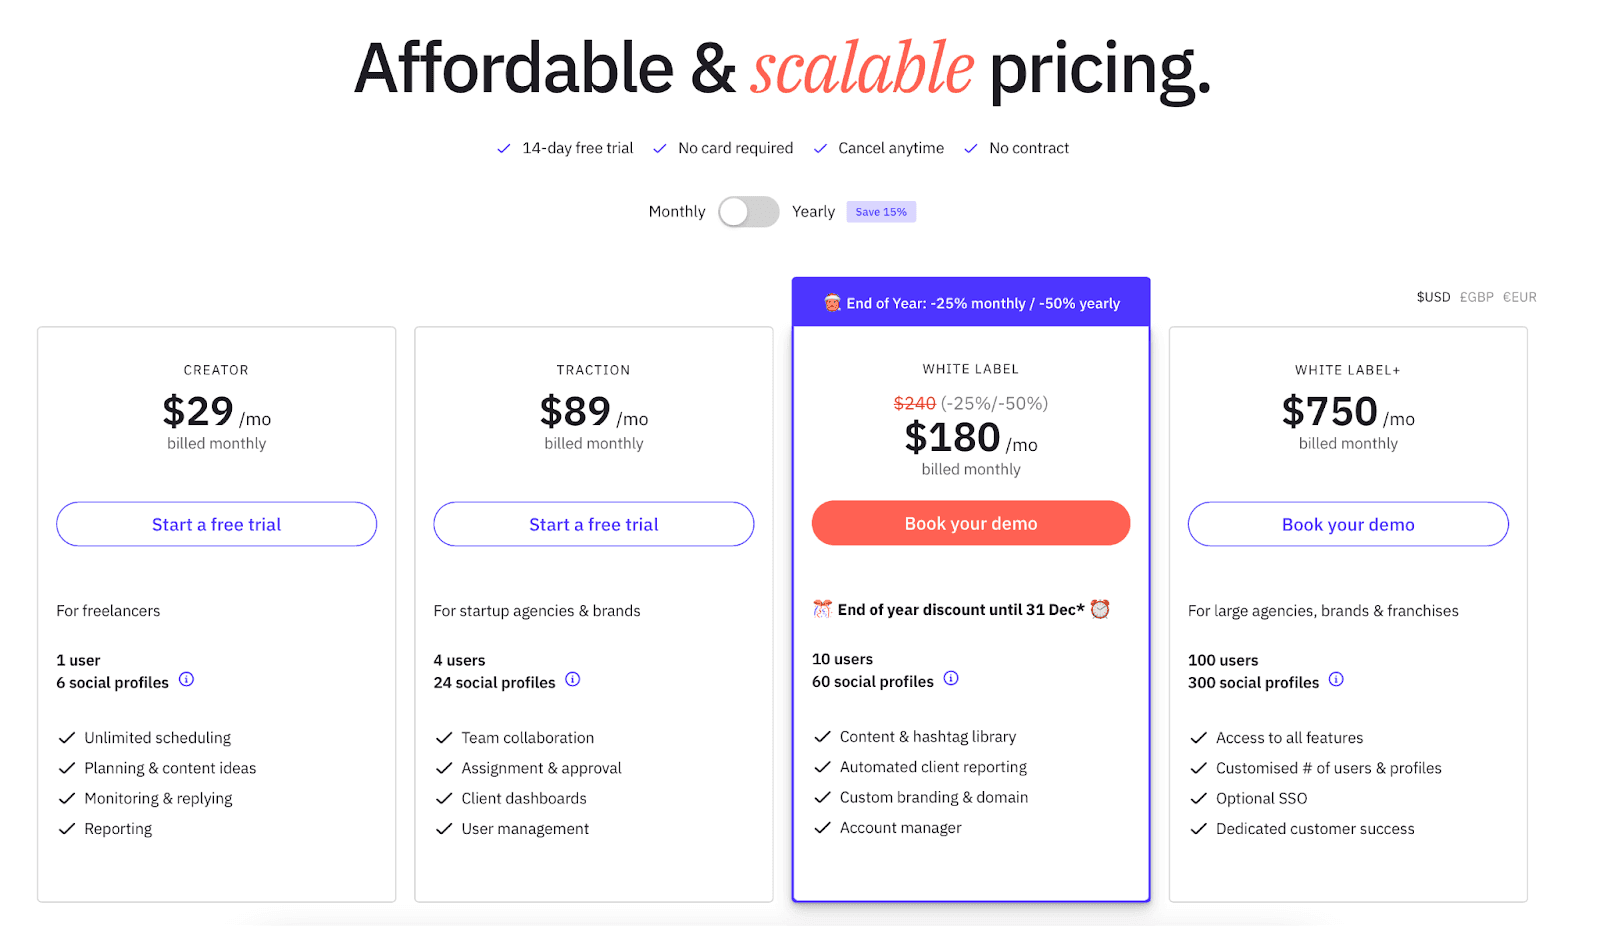Click the party icon before End of year discount
The height and width of the screenshot is (927, 1600).
(x=822, y=609)
